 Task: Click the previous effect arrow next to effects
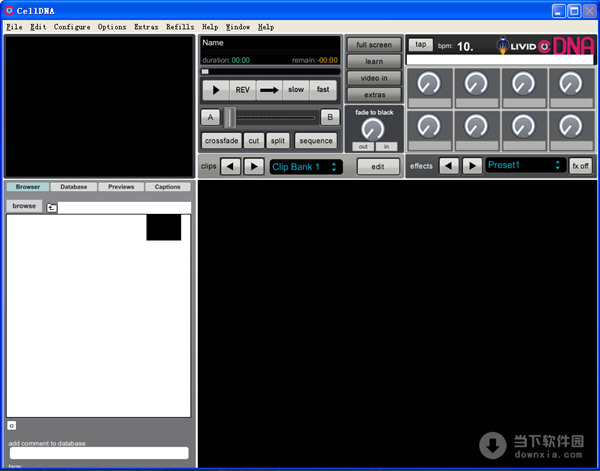(x=450, y=165)
